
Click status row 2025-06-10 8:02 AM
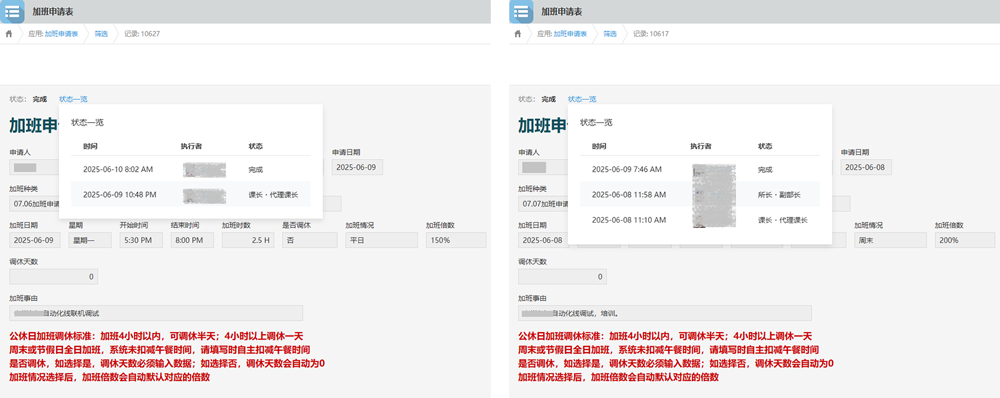(191, 170)
